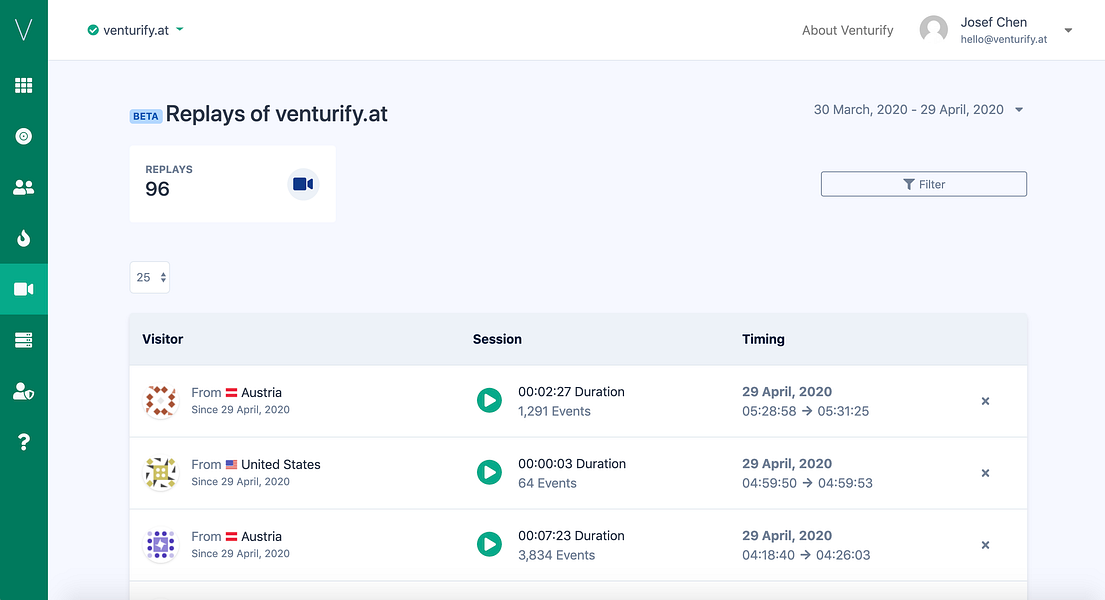Click the hello@venturify.at email text
This screenshot has width=1105, height=600.
click(x=1004, y=39)
